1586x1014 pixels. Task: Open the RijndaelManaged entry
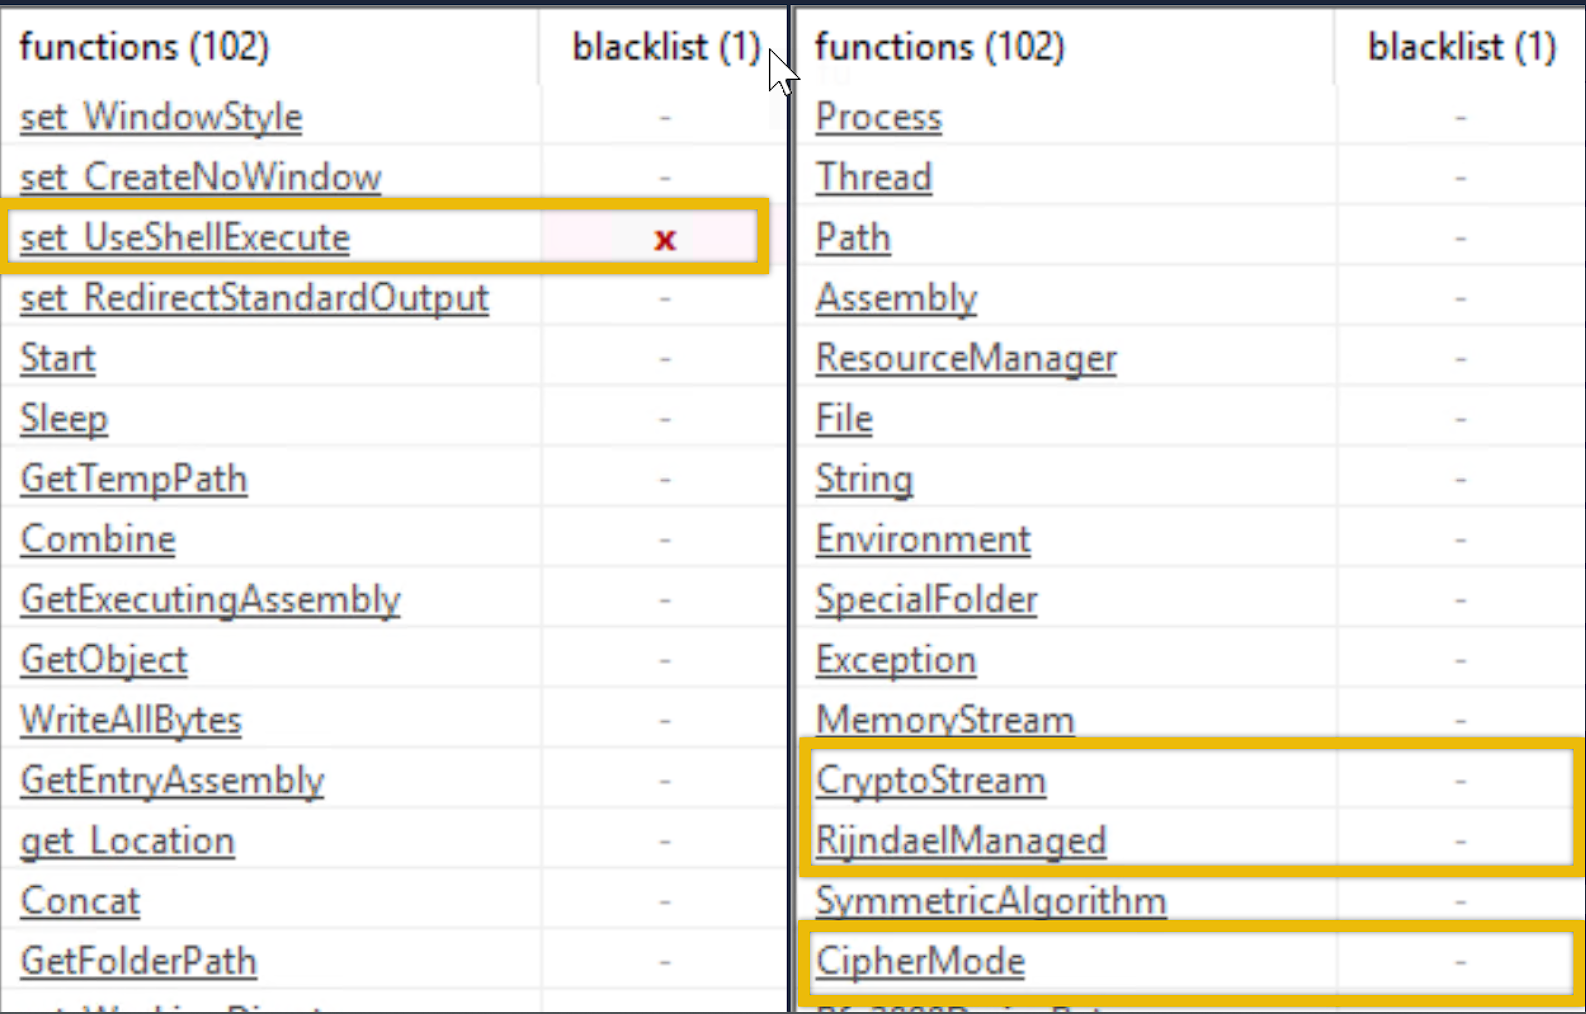coord(960,840)
